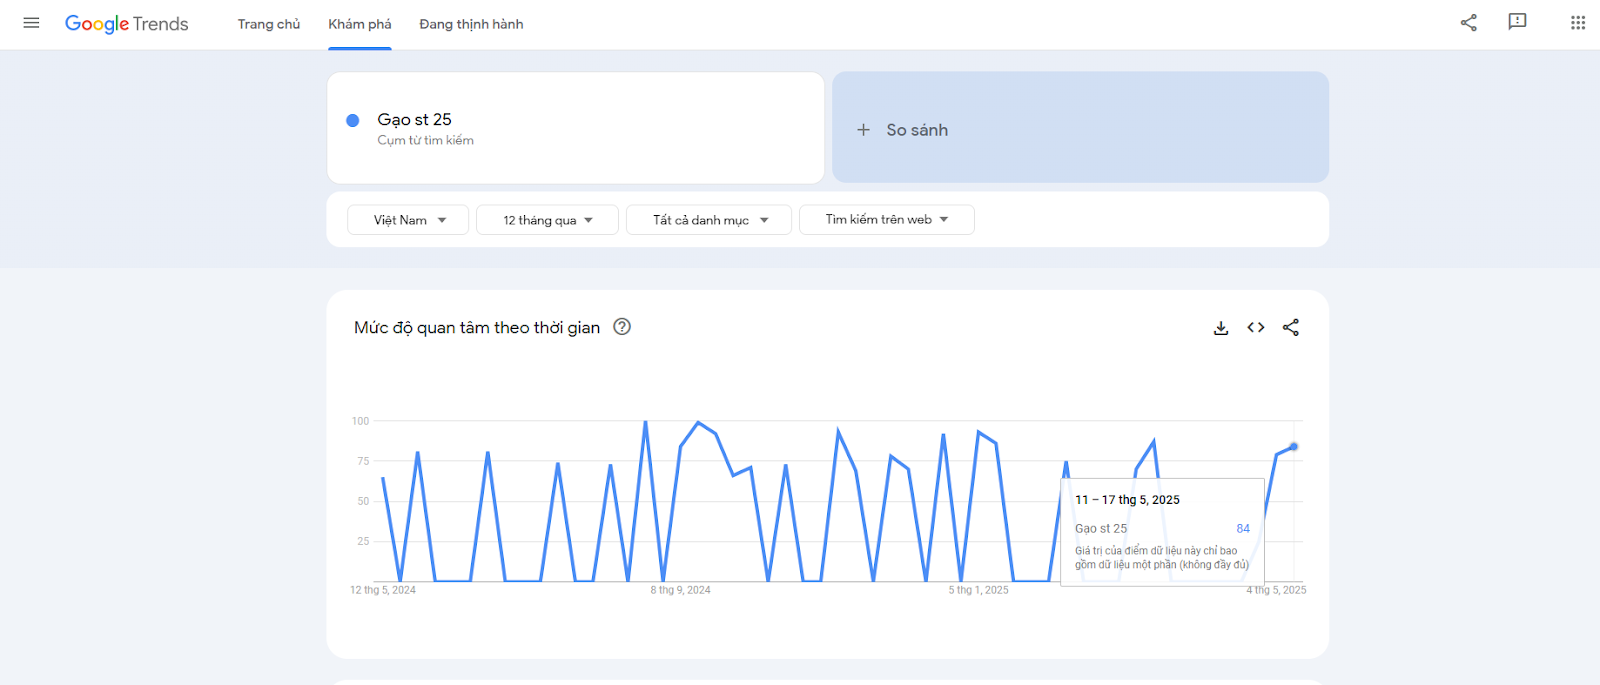Change the 12 tháng qua time range
The height and width of the screenshot is (685, 1600).
coord(547,220)
